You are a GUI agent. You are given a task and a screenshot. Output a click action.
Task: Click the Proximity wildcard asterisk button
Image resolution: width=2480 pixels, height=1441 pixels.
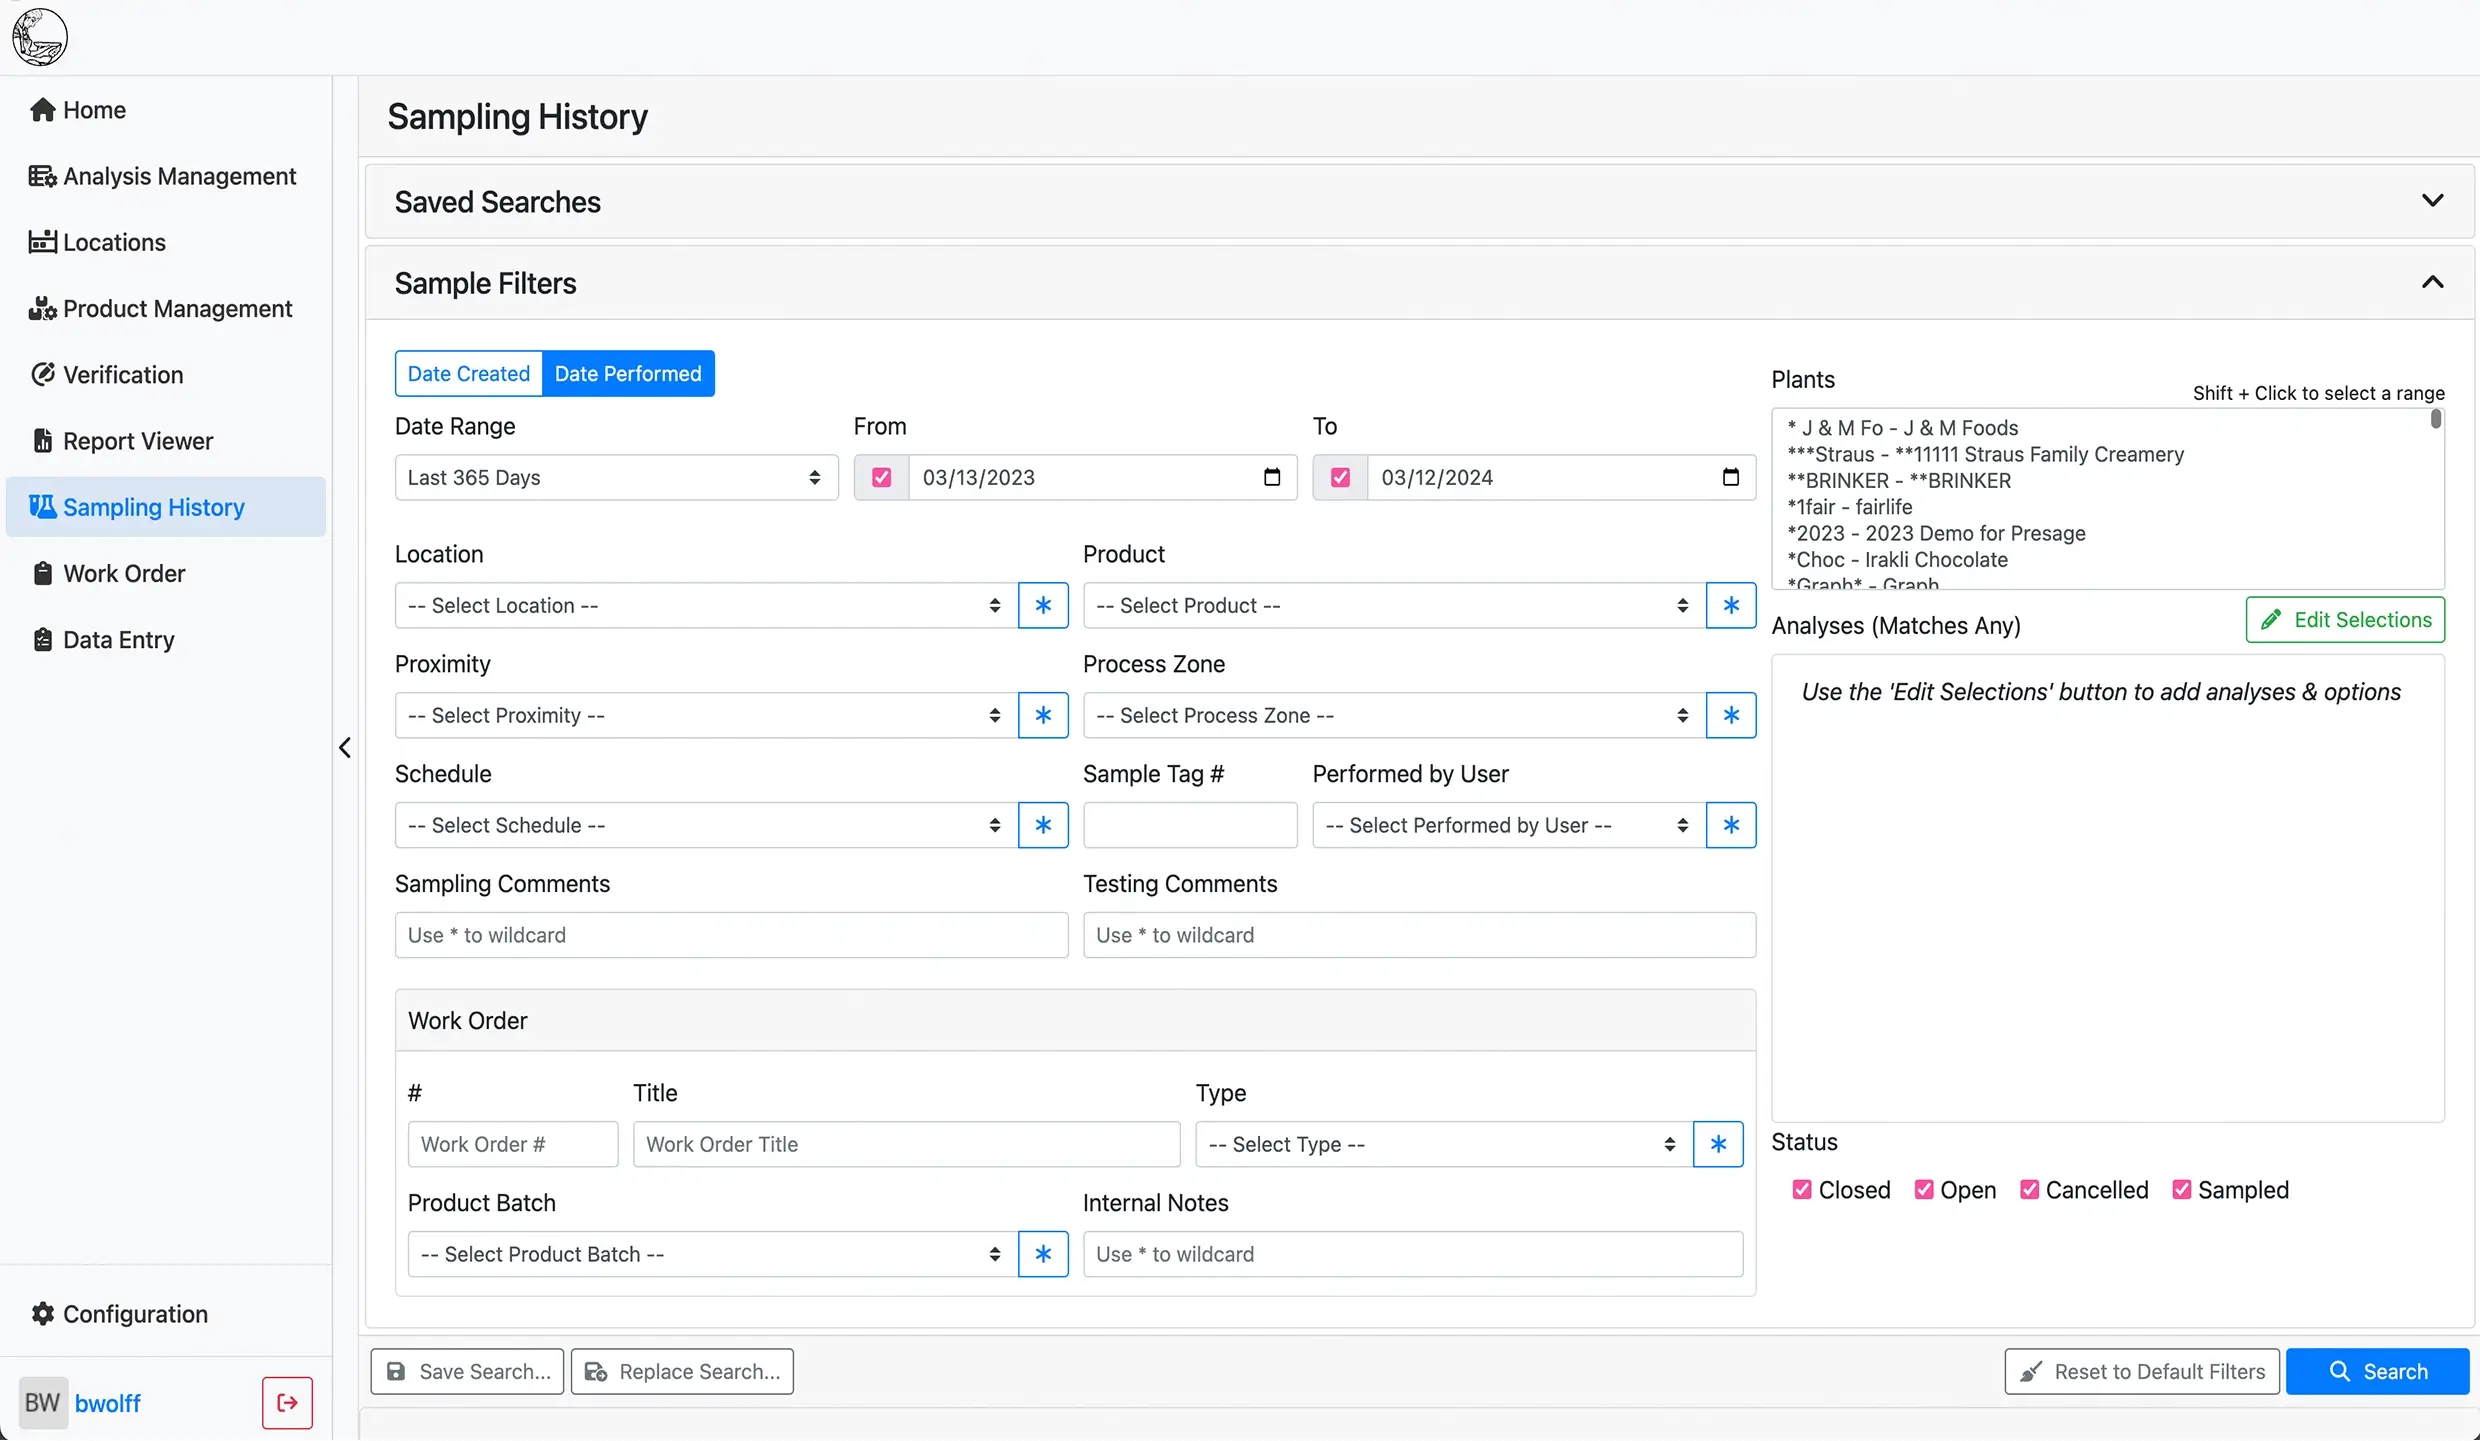[1043, 715]
